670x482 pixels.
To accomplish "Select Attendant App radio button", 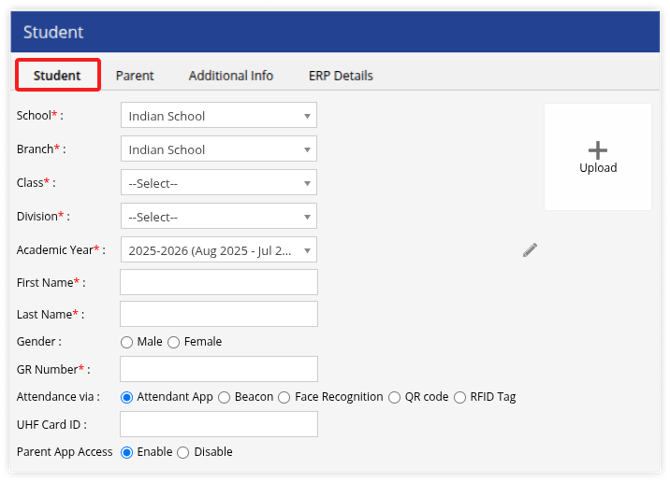I will click(x=127, y=397).
